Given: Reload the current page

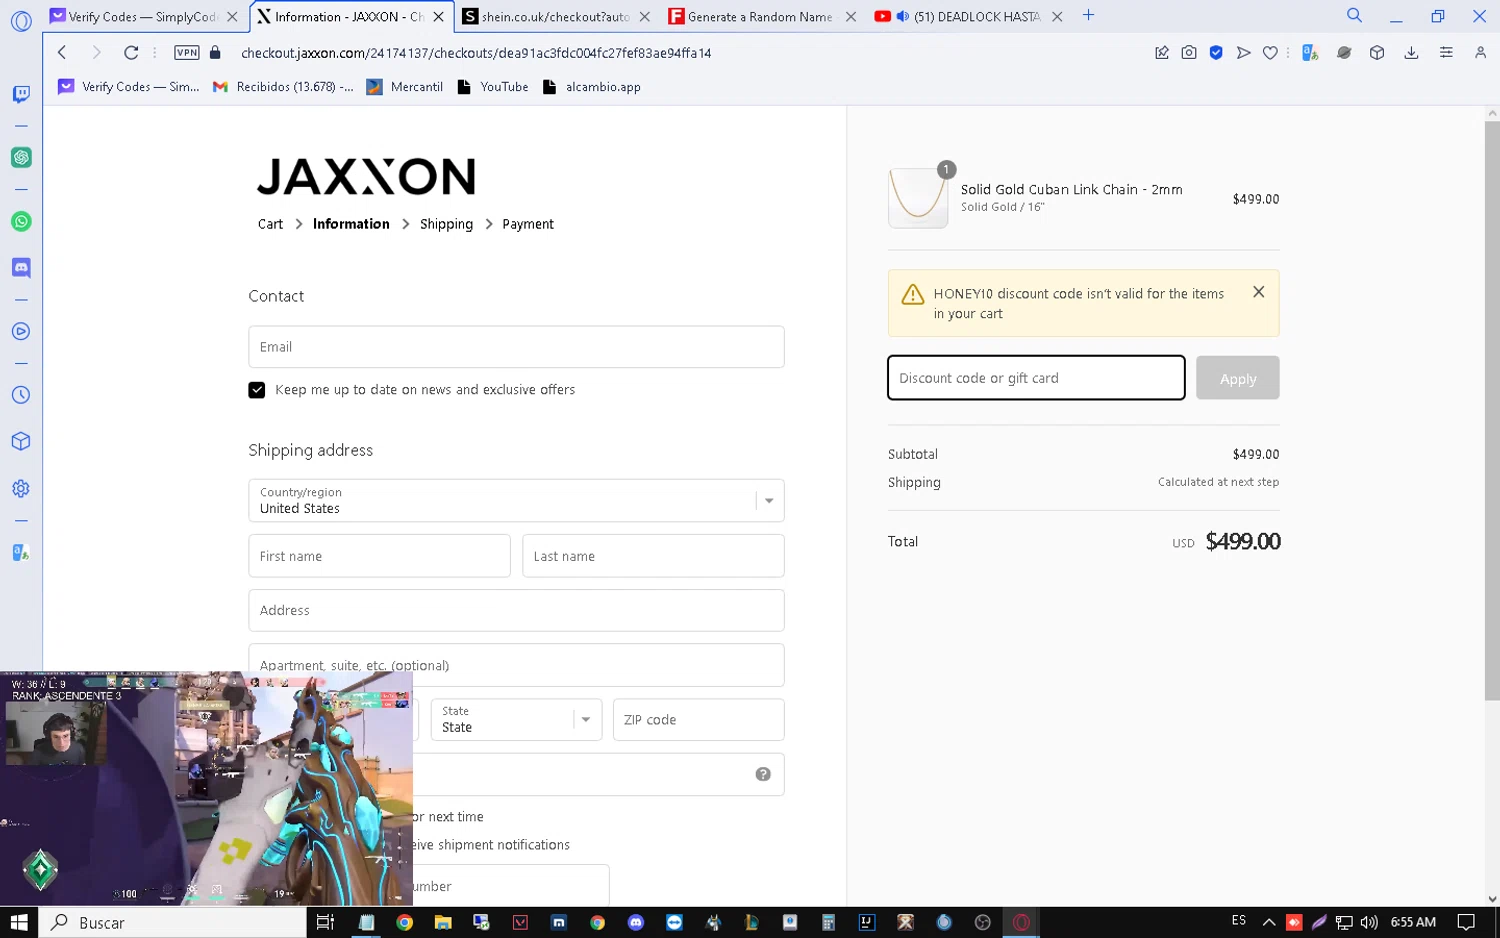Looking at the screenshot, I should (x=131, y=53).
